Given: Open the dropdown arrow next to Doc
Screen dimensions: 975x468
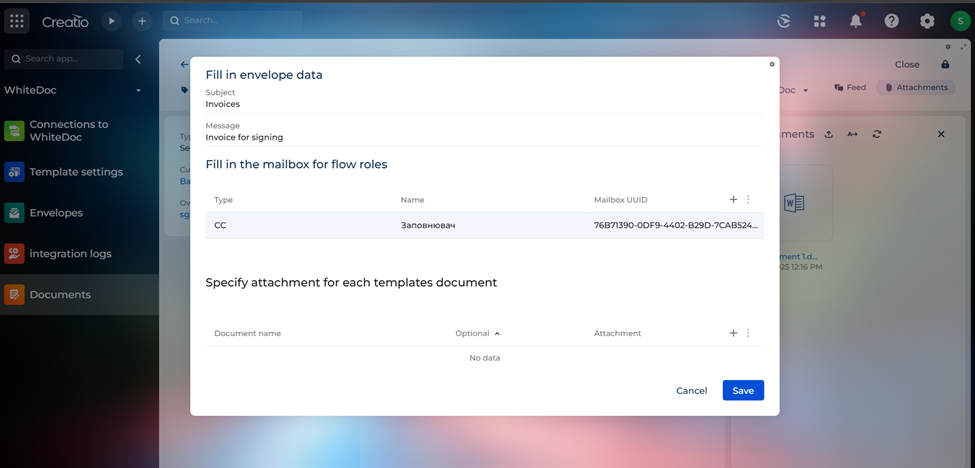Looking at the screenshot, I should (806, 91).
